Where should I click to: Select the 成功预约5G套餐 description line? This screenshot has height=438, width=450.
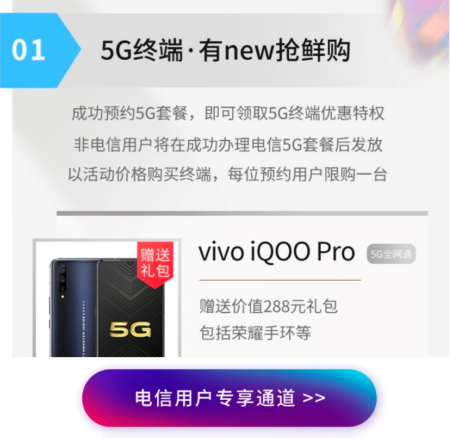tap(228, 113)
